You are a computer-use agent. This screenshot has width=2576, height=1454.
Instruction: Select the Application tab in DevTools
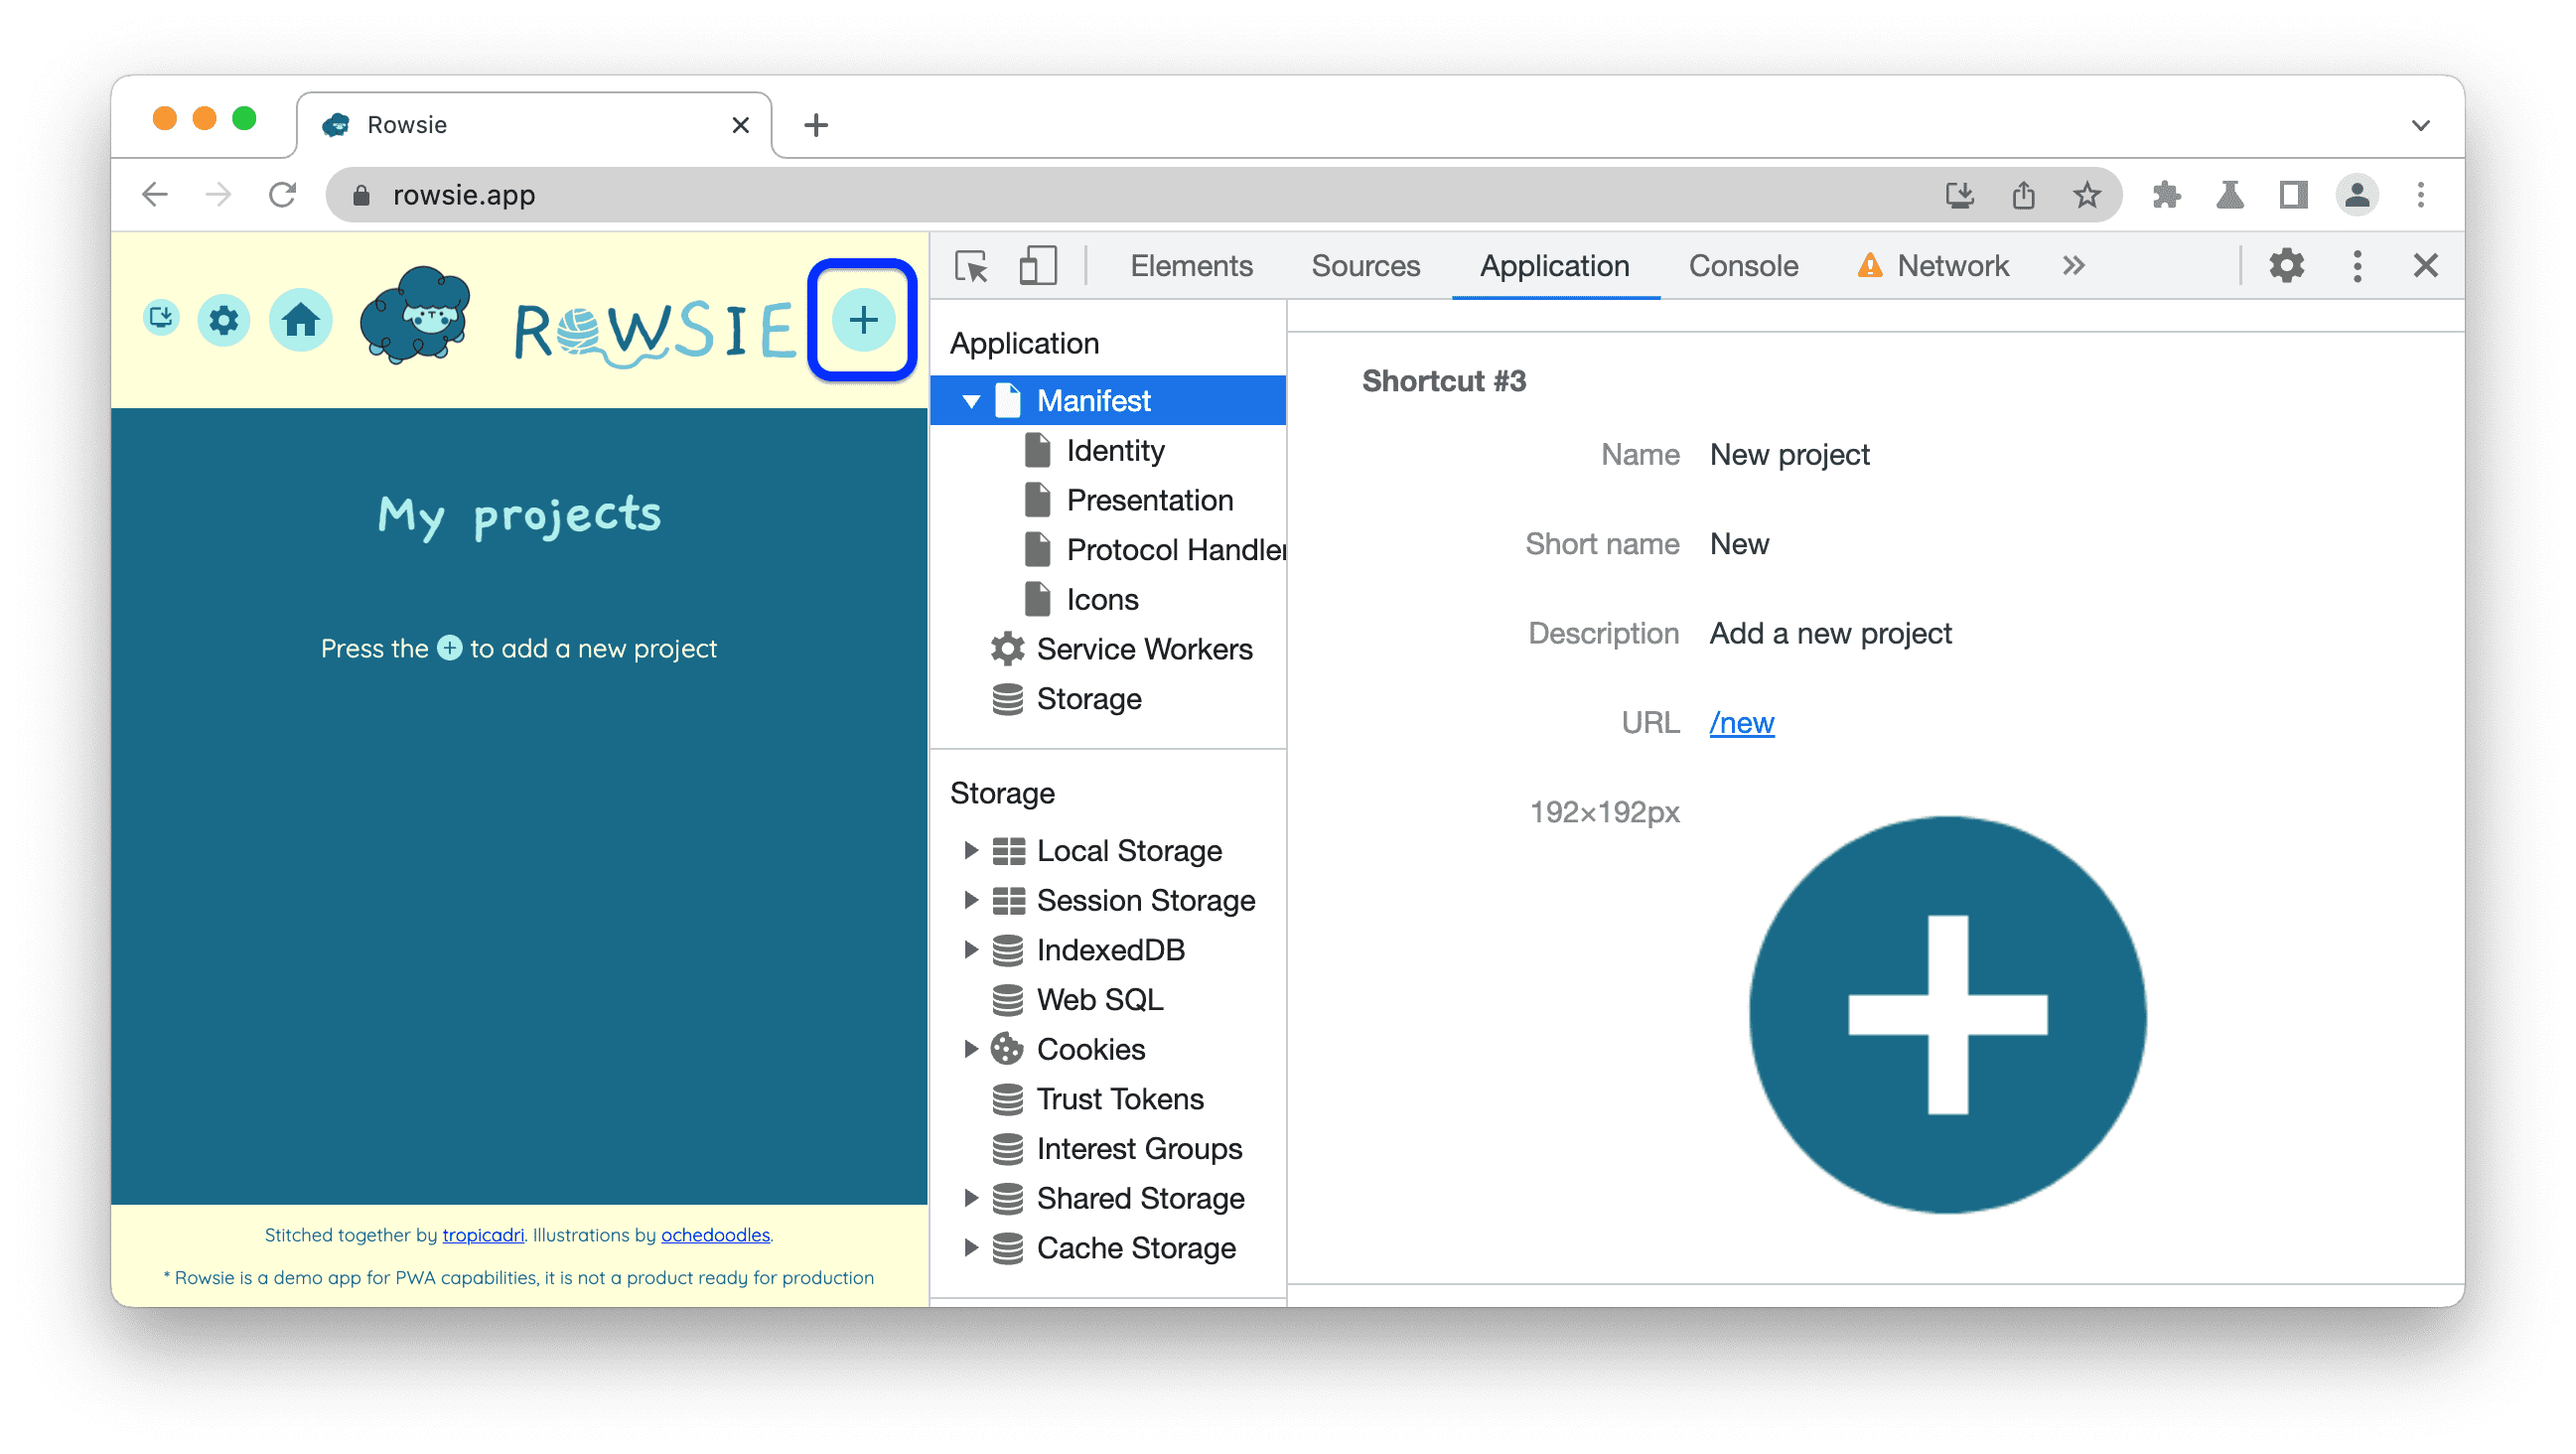coord(1555,265)
